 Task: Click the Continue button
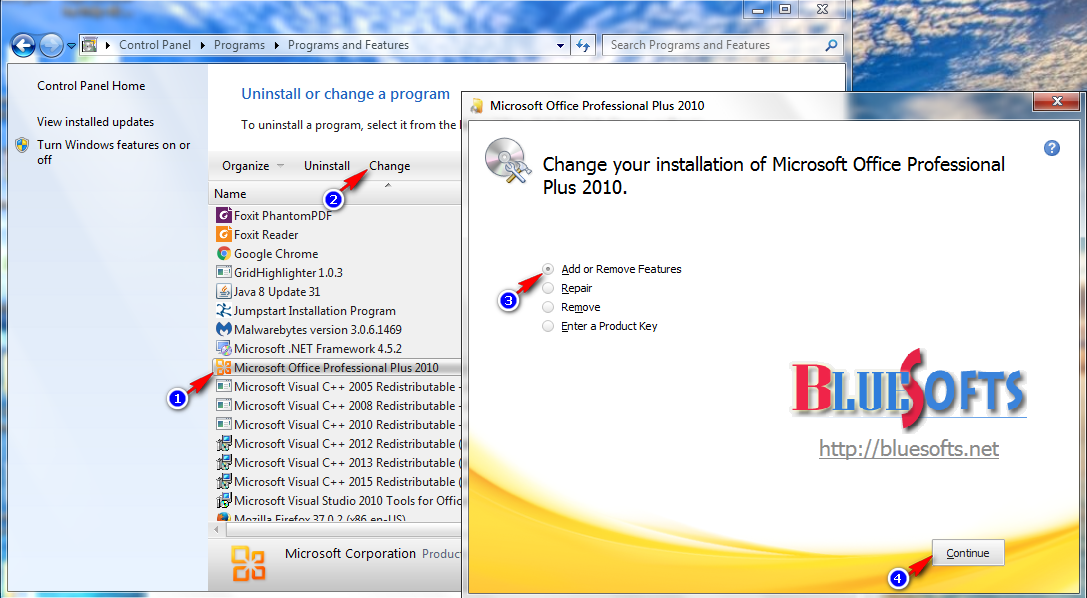tap(968, 553)
